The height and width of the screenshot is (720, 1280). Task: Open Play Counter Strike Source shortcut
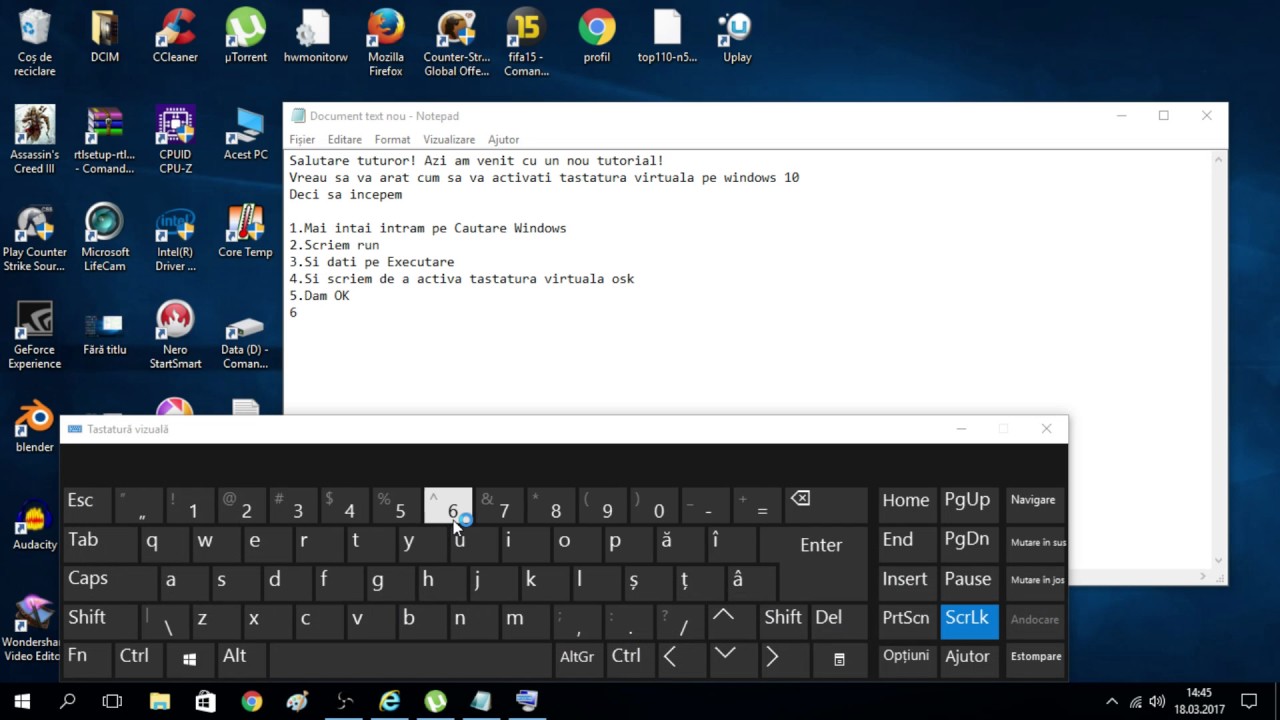point(35,237)
